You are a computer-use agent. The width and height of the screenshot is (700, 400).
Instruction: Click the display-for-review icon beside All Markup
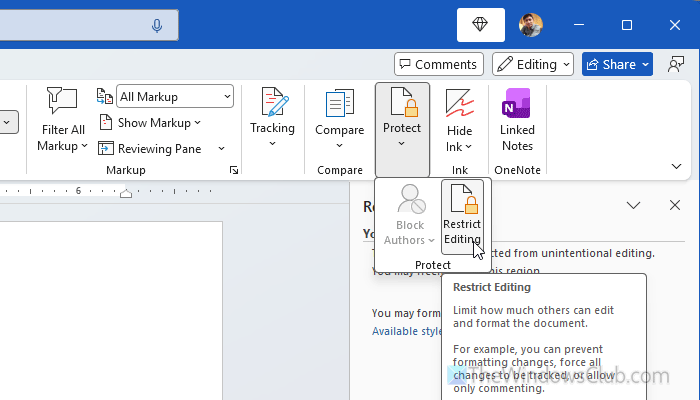point(104,96)
